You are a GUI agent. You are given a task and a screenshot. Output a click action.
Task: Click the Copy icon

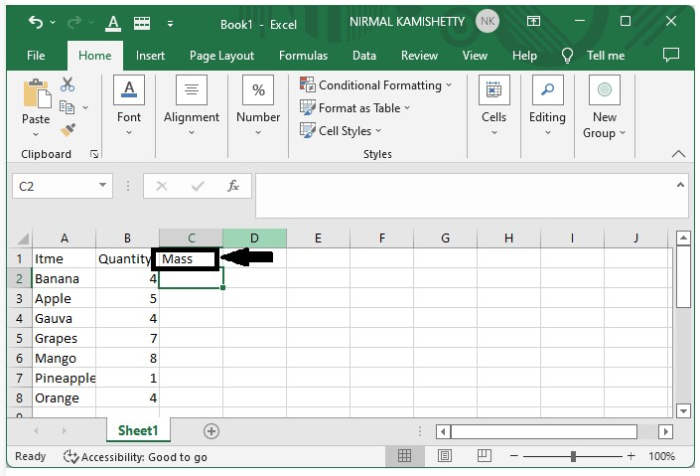[x=67, y=107]
